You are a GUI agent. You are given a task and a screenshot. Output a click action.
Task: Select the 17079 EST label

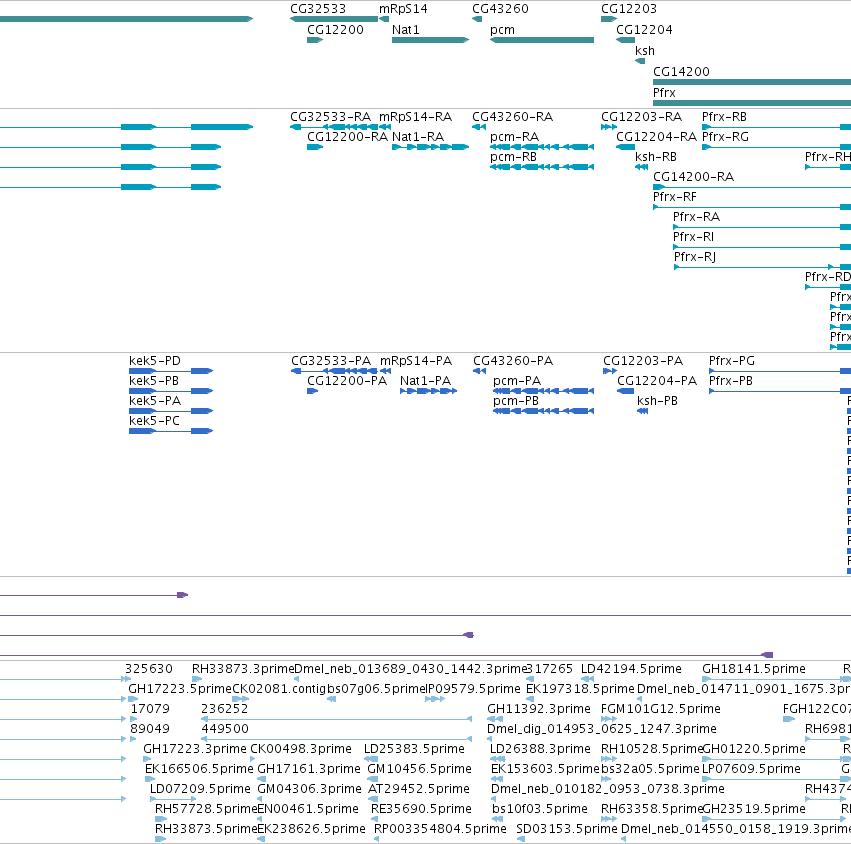click(x=150, y=709)
